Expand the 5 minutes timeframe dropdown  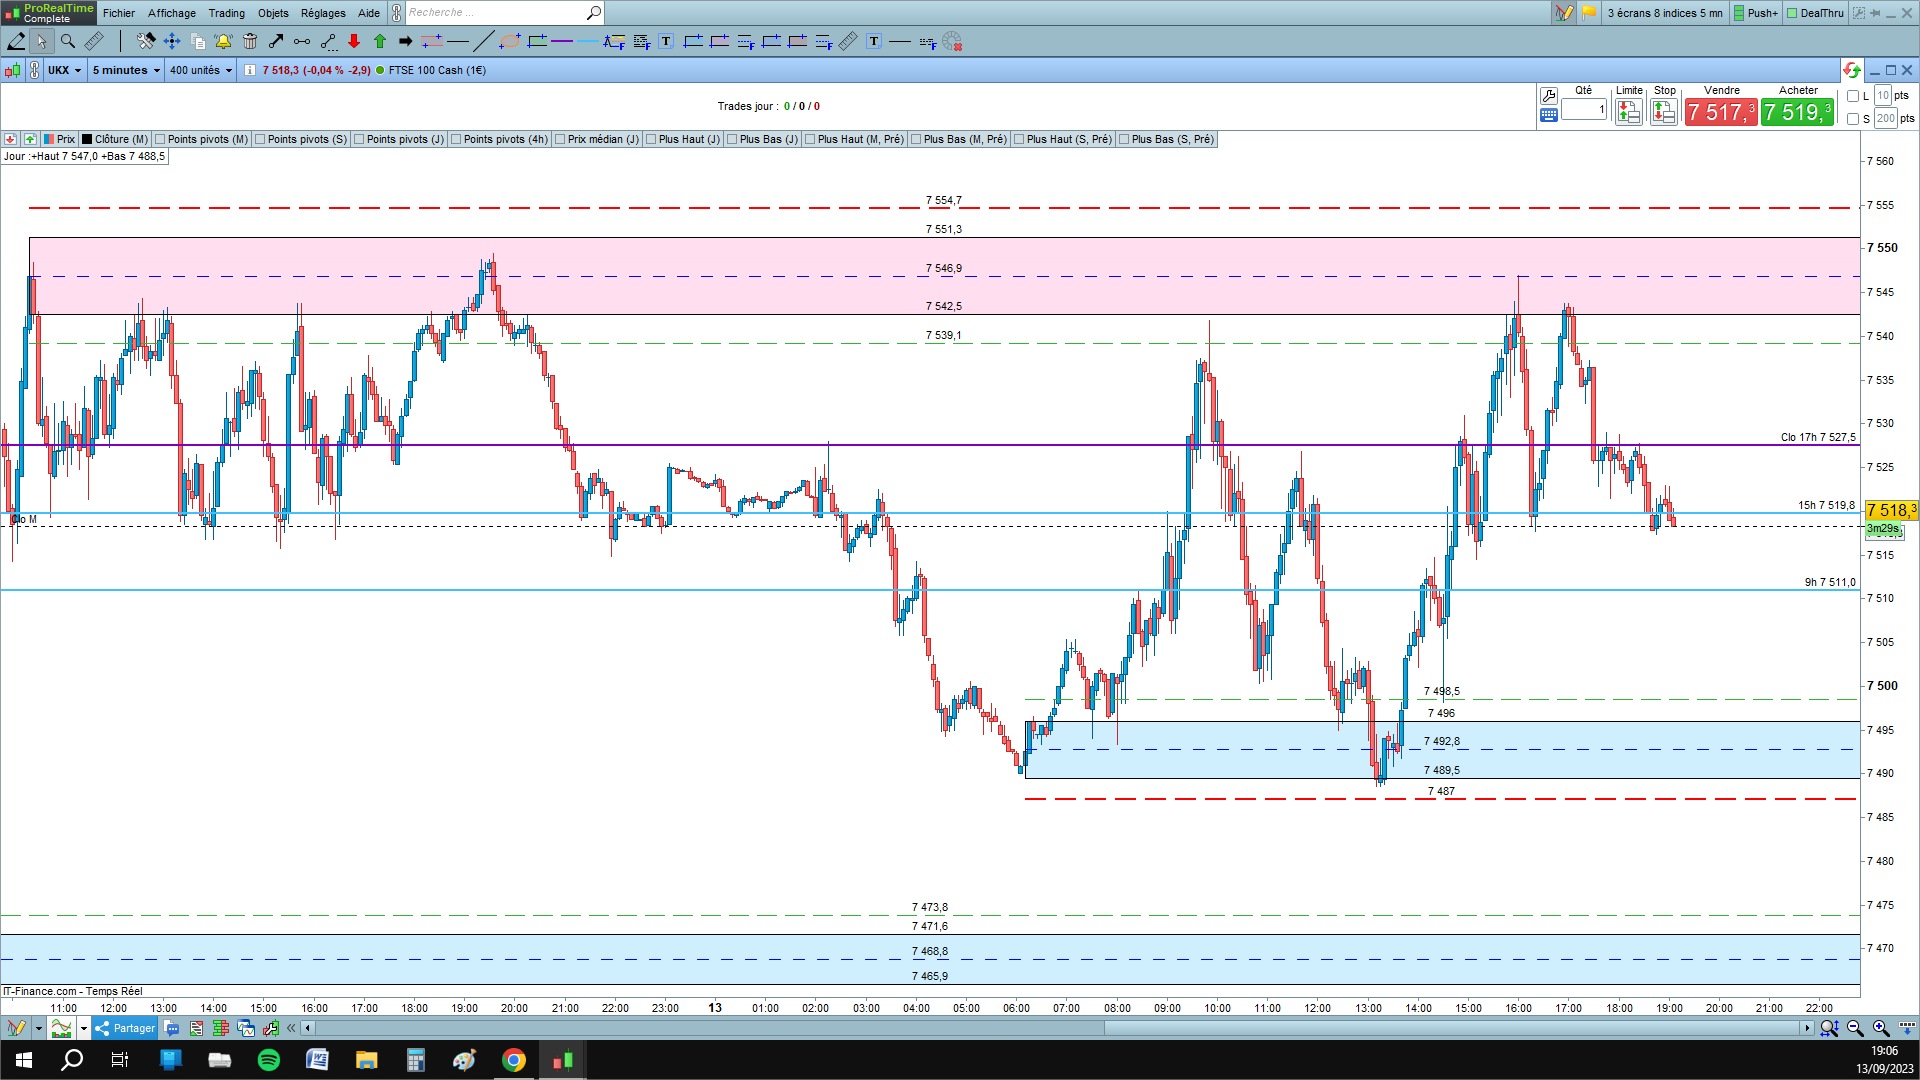click(x=126, y=70)
